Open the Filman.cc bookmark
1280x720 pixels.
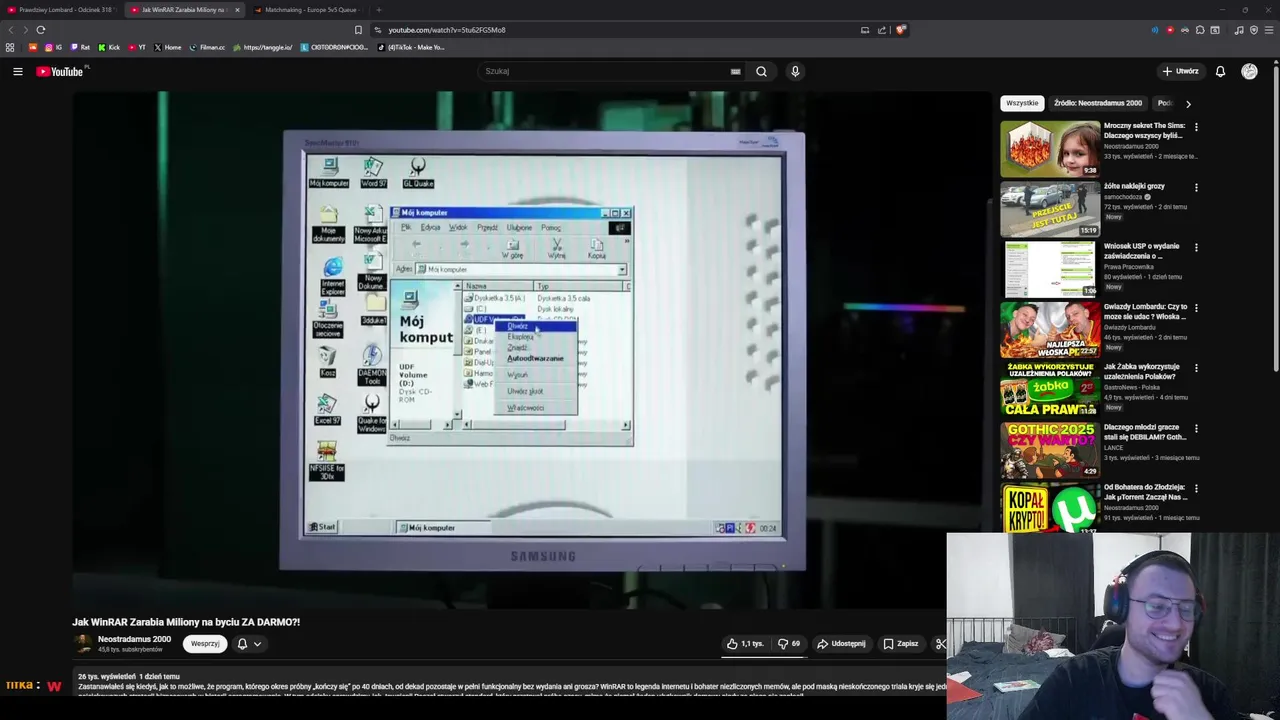[x=207, y=47]
